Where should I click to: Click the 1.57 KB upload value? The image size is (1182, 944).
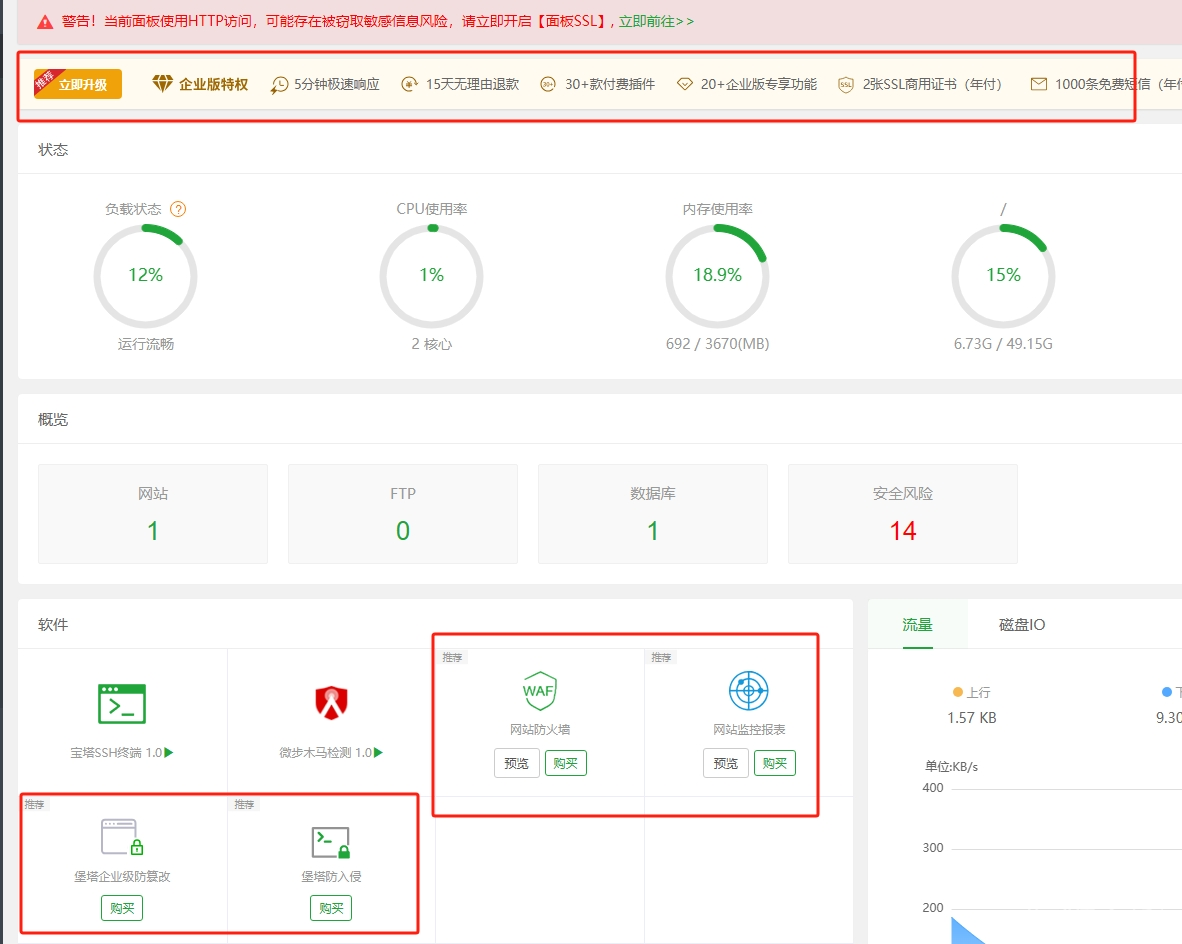[x=972, y=718]
